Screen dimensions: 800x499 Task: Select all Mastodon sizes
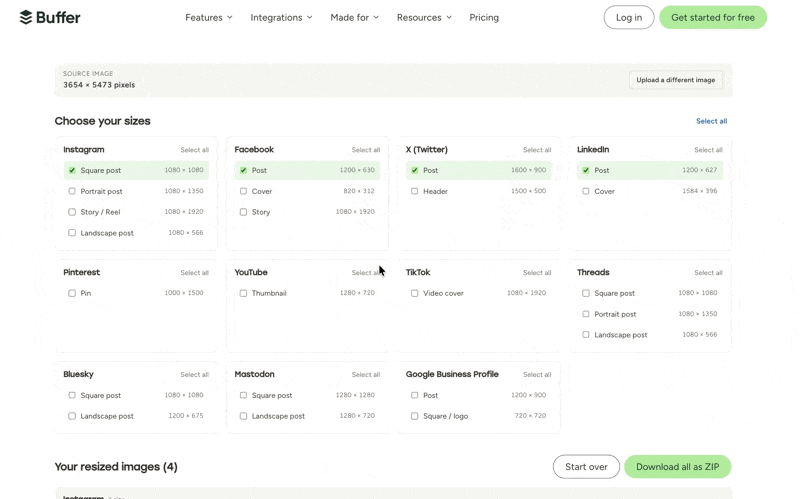[366, 375]
